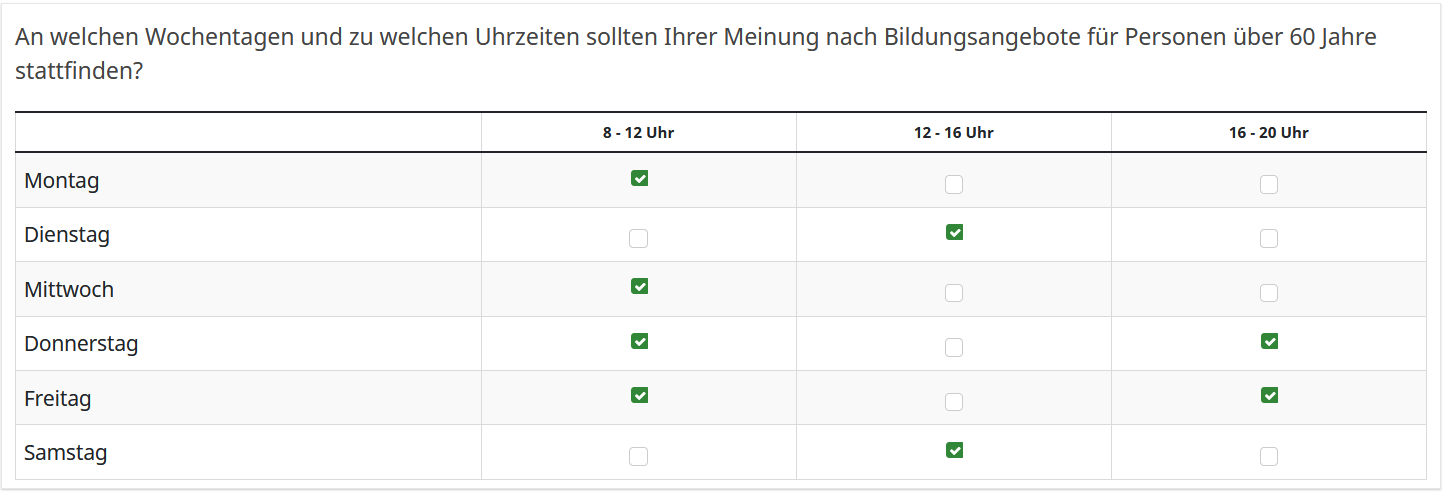The width and height of the screenshot is (1449, 492).
Task: Check Montag 12 - 16 Uhr checkbox
Action: (954, 184)
